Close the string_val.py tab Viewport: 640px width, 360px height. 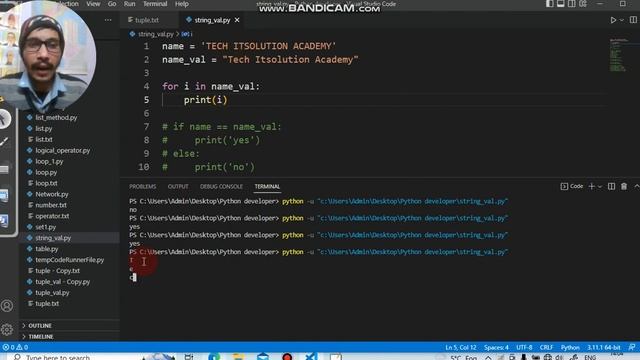coord(237,20)
